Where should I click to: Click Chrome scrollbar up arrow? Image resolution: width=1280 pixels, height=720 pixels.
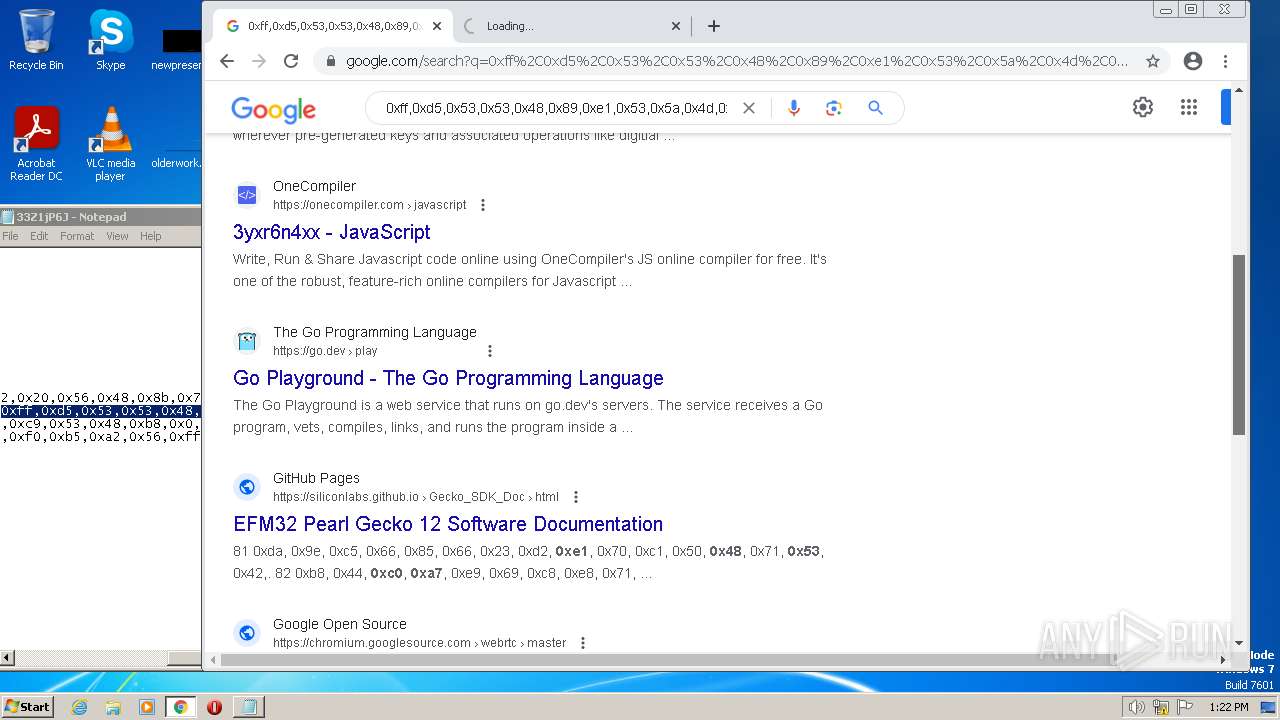(x=1239, y=90)
